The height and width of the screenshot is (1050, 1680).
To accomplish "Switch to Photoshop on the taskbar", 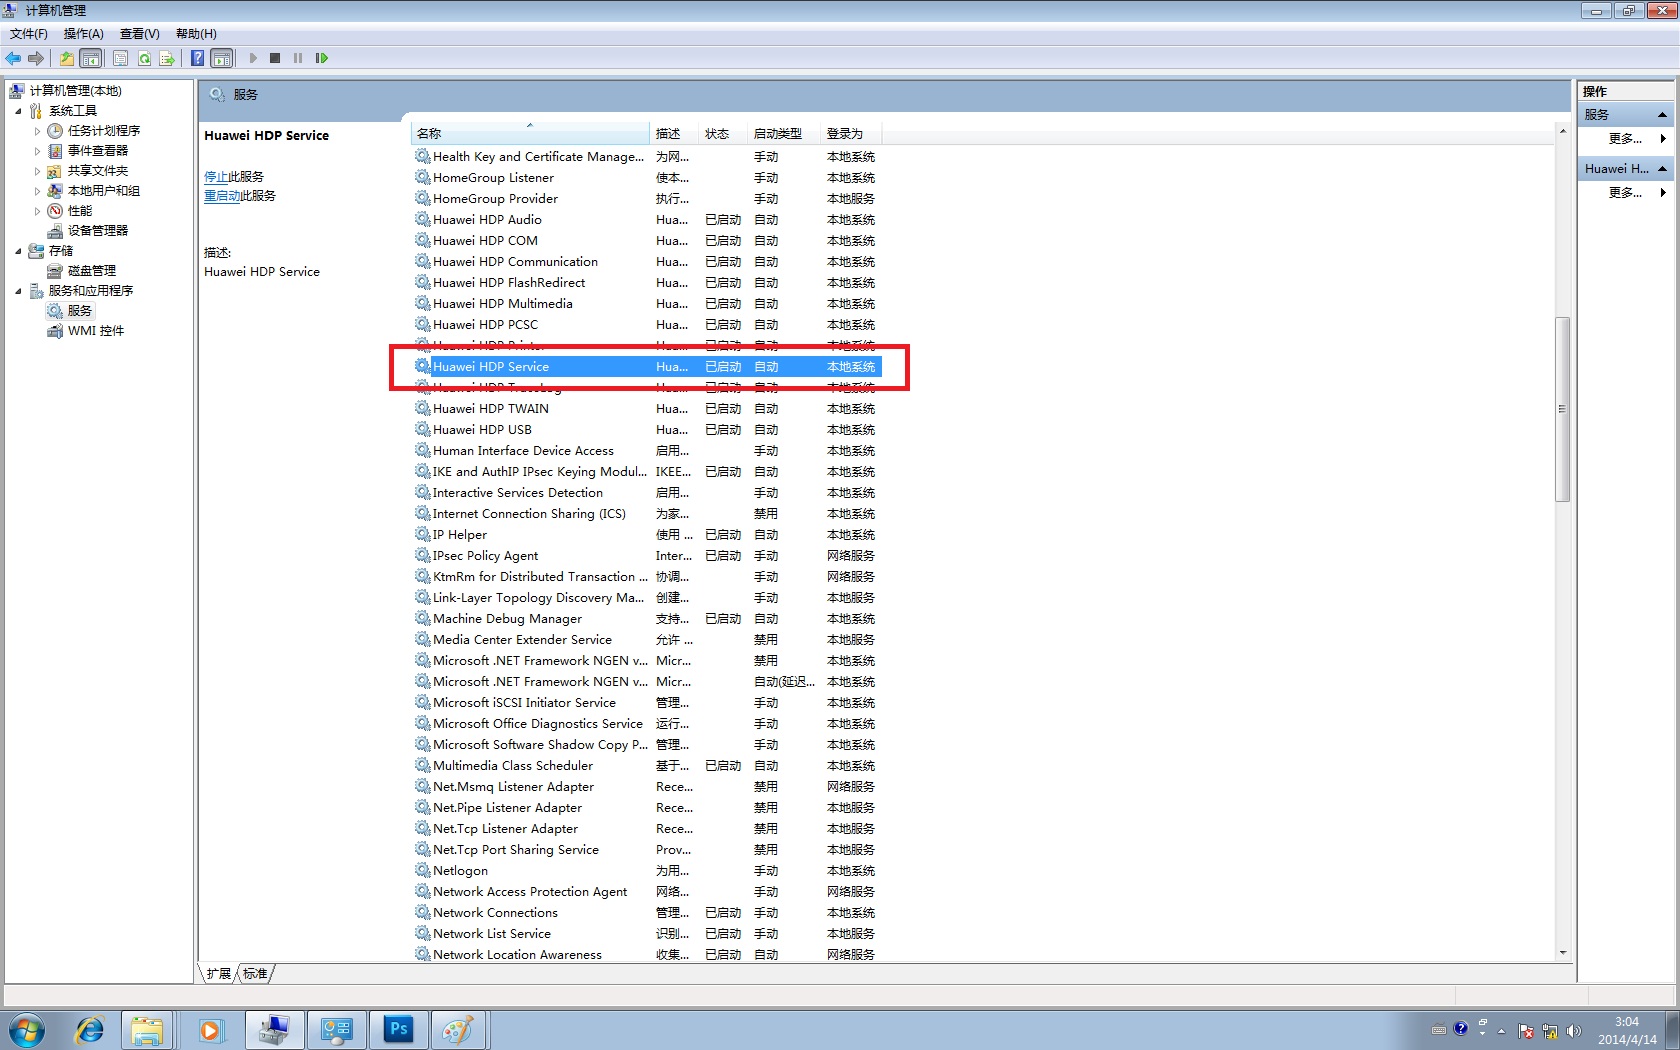I will point(398,1029).
